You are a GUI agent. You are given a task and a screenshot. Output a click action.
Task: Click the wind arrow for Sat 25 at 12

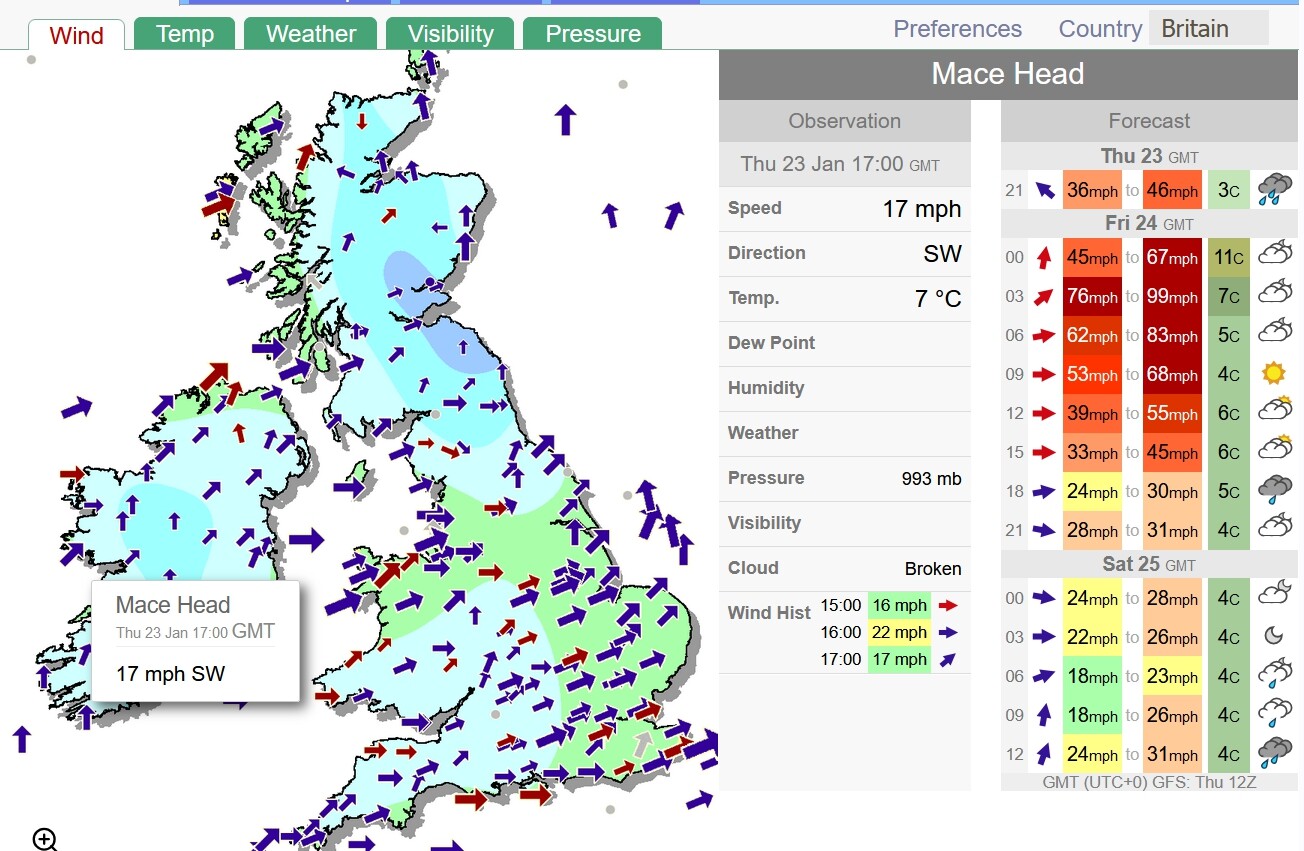point(1045,754)
